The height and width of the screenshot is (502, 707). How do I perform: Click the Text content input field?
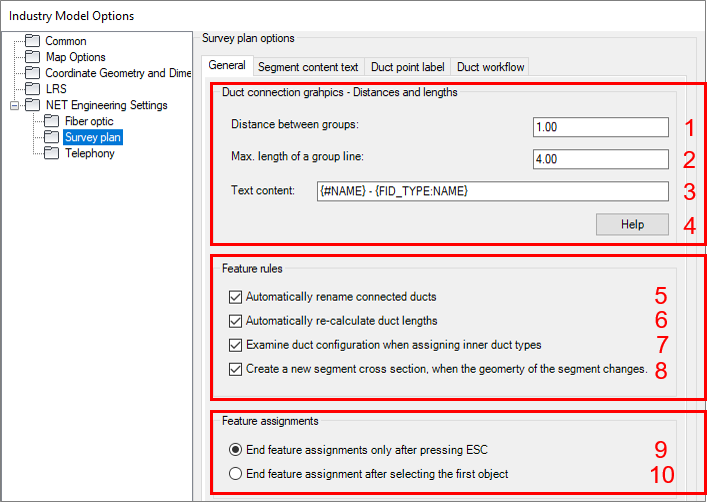492,191
